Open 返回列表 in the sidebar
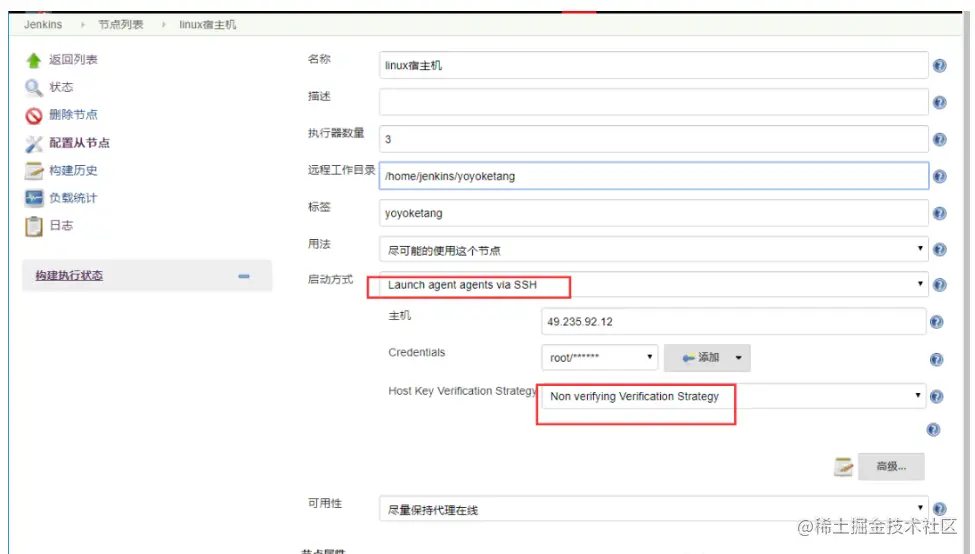The image size is (975, 554). (x=73, y=60)
